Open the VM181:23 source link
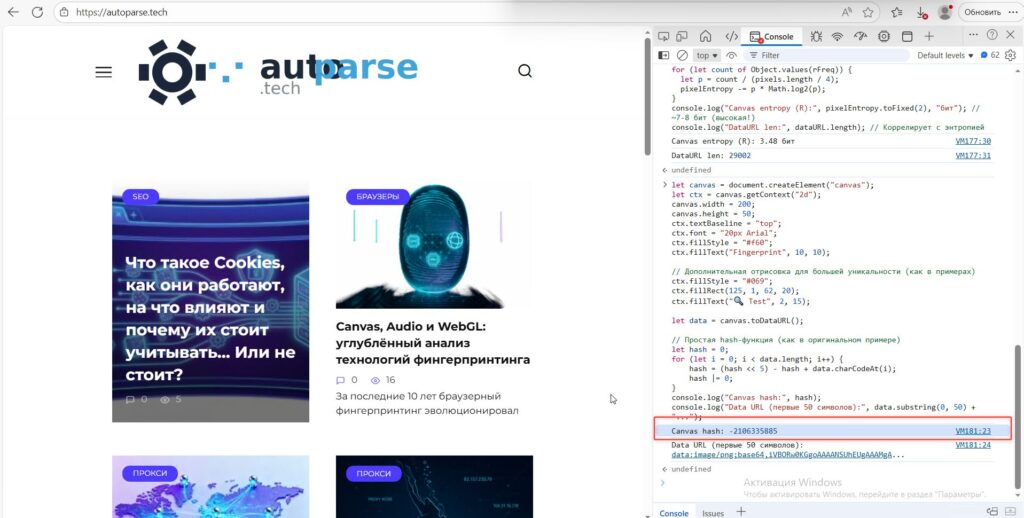1024x518 pixels. coord(973,431)
